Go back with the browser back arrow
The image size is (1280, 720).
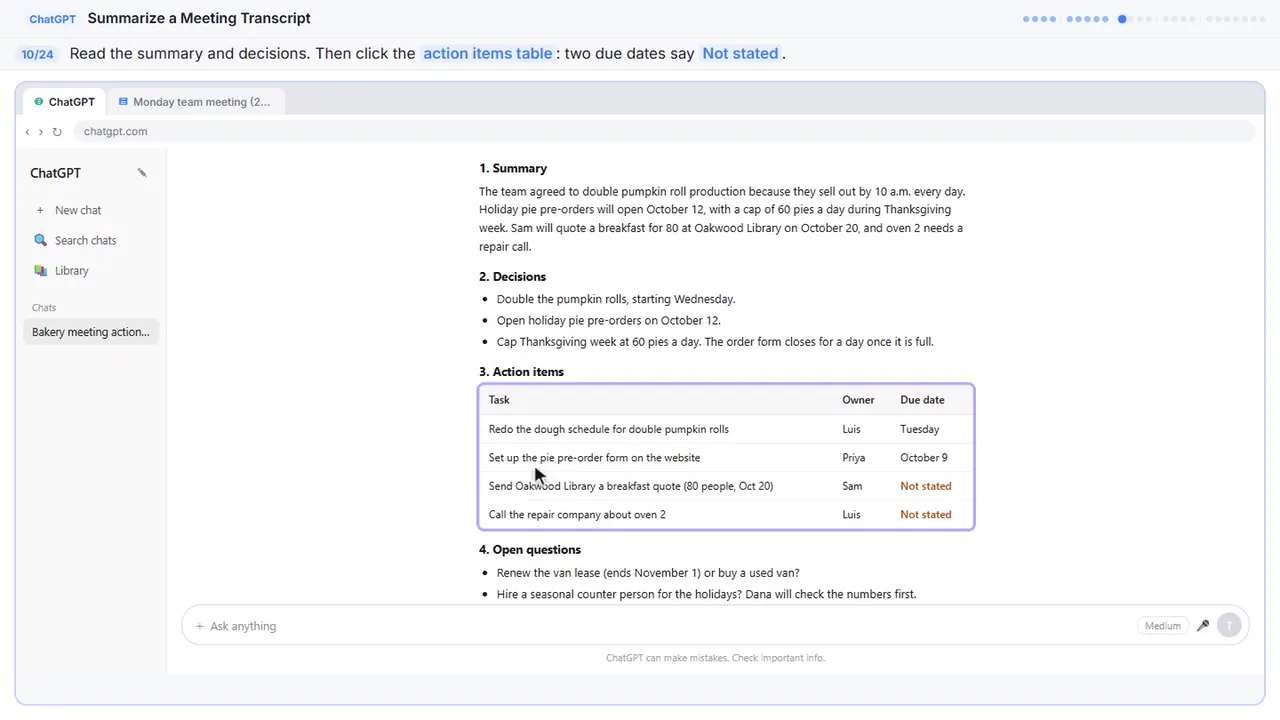tap(27, 131)
